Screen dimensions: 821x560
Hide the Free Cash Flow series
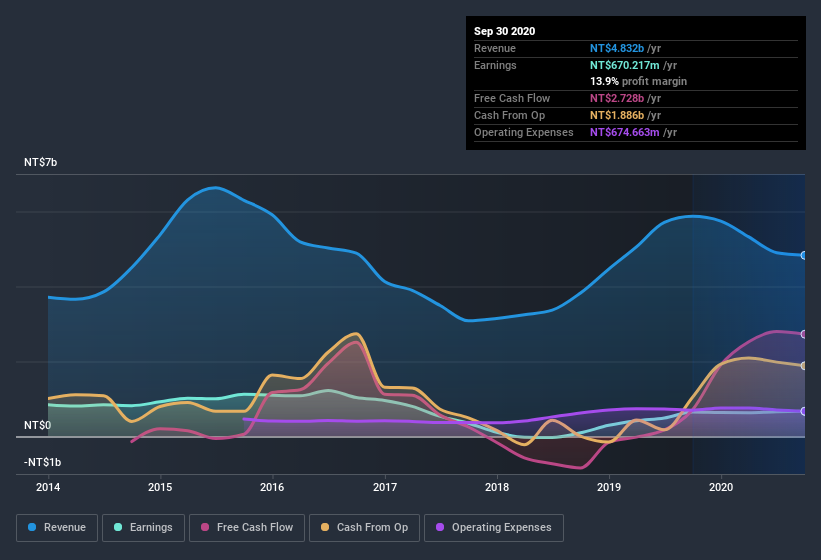pyautogui.click(x=247, y=527)
